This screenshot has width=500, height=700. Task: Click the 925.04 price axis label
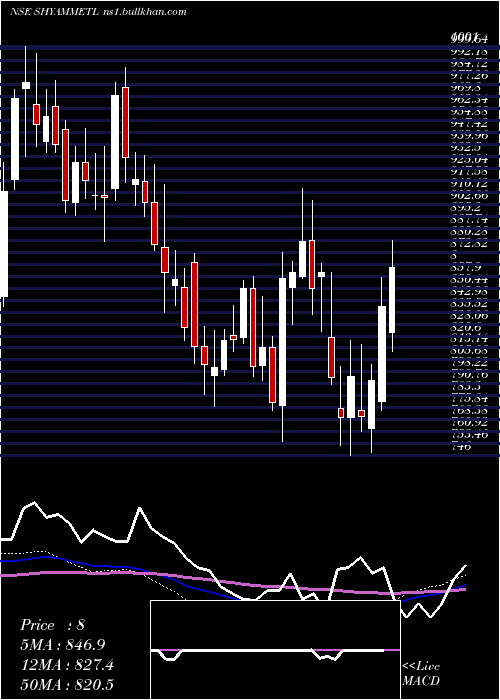click(x=469, y=159)
